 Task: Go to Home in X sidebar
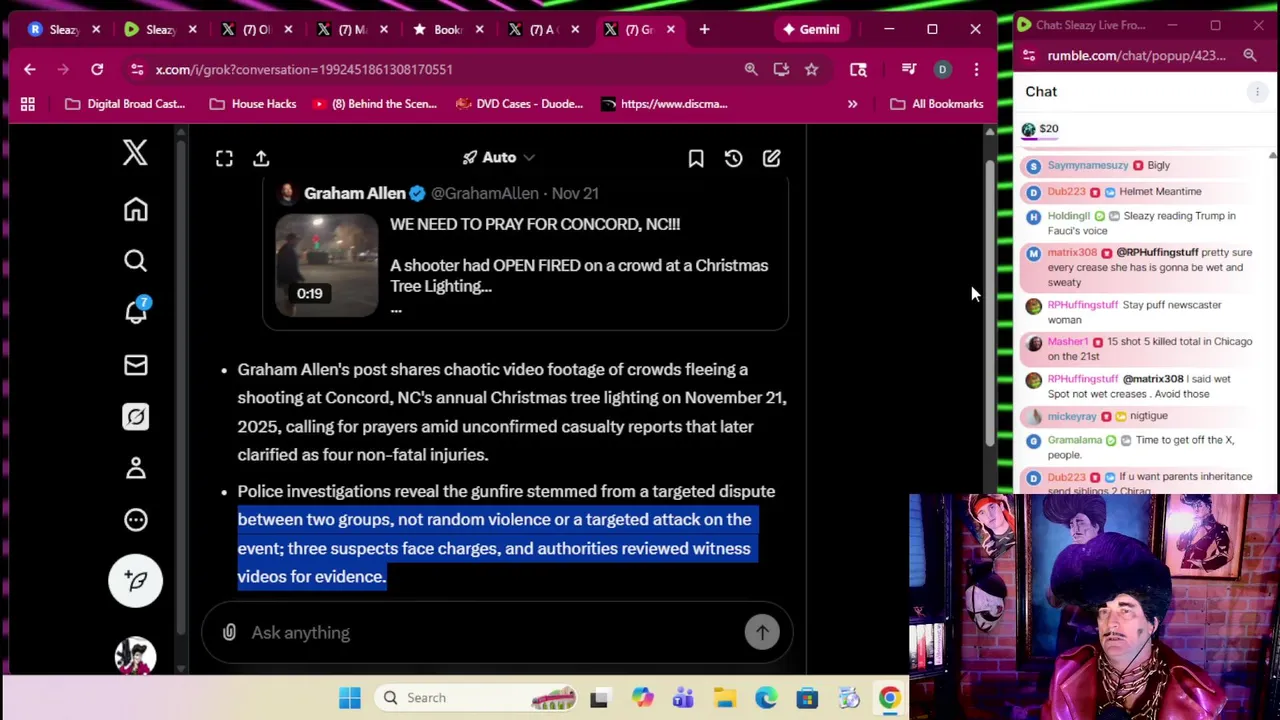point(135,209)
